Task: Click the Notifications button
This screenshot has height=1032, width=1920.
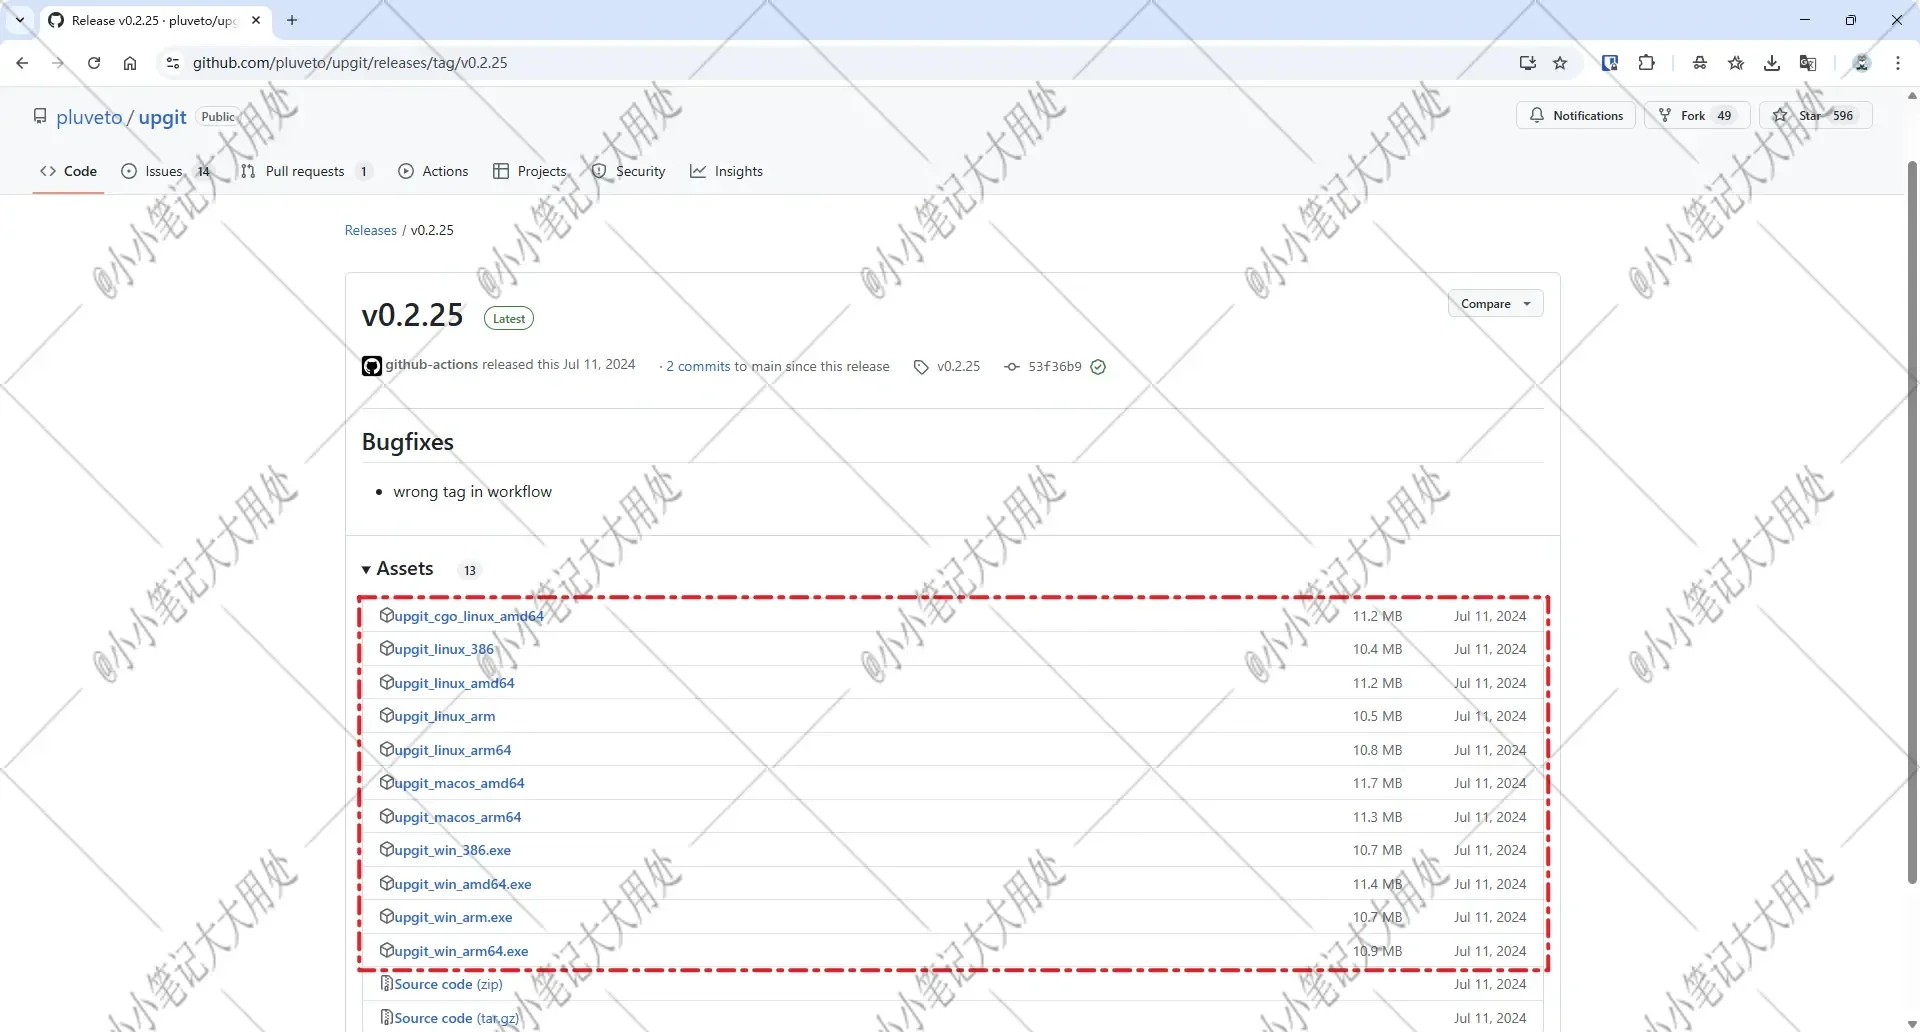Action: coord(1576,115)
